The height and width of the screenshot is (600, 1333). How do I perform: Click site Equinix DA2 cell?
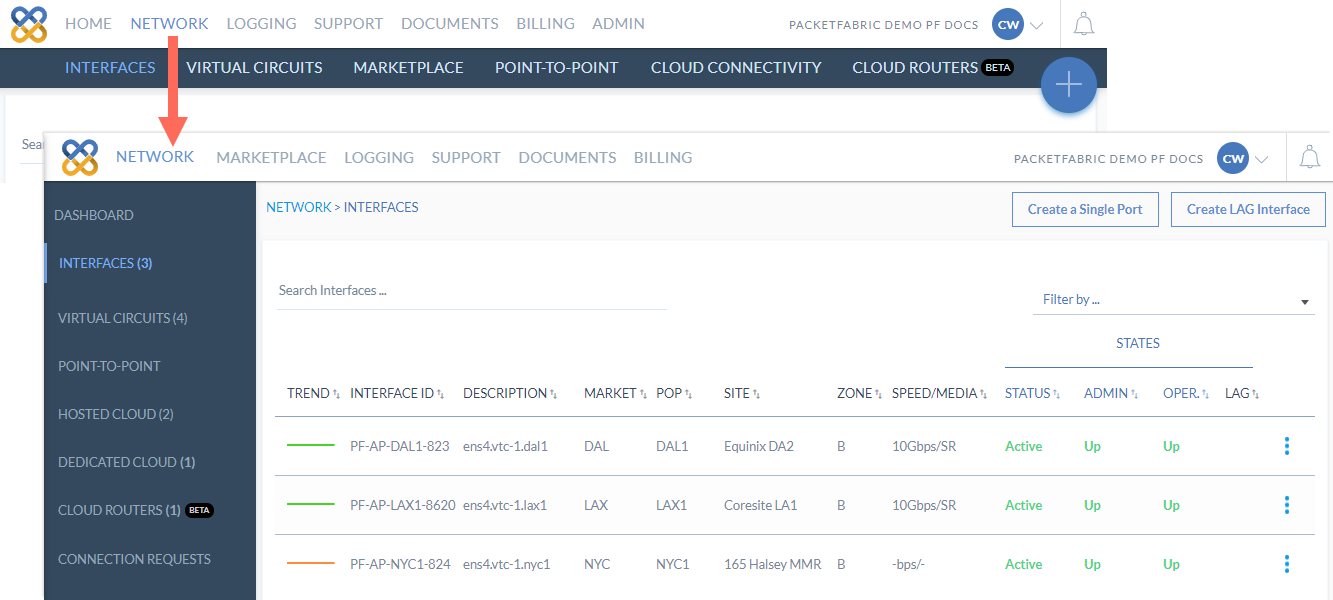click(759, 446)
